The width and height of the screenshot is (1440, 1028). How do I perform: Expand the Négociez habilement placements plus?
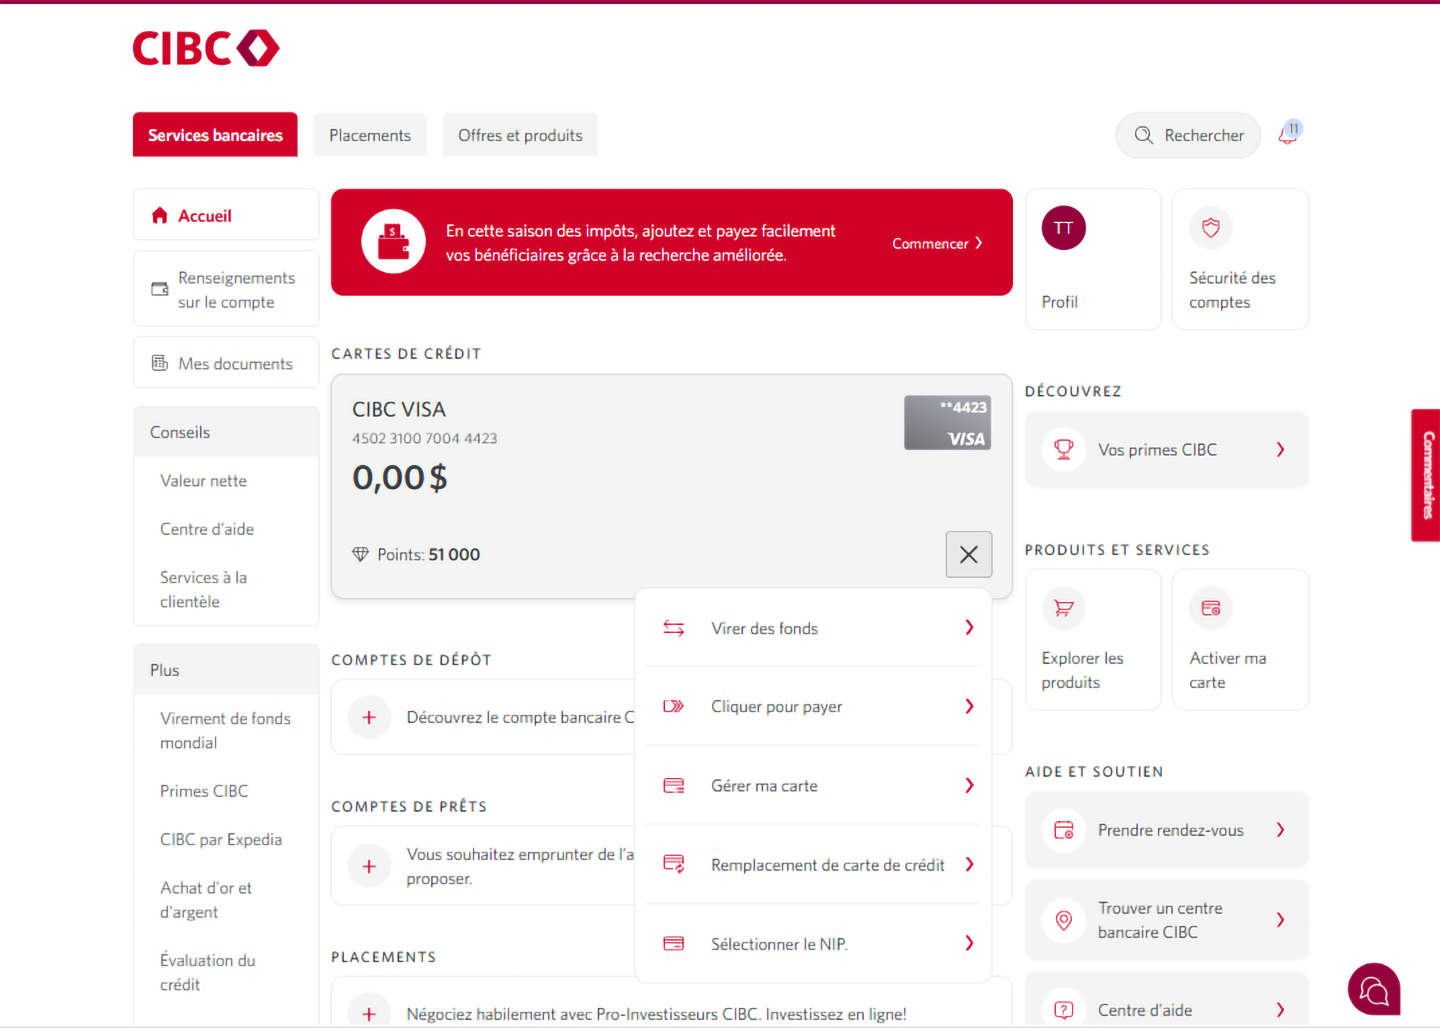[369, 1014]
